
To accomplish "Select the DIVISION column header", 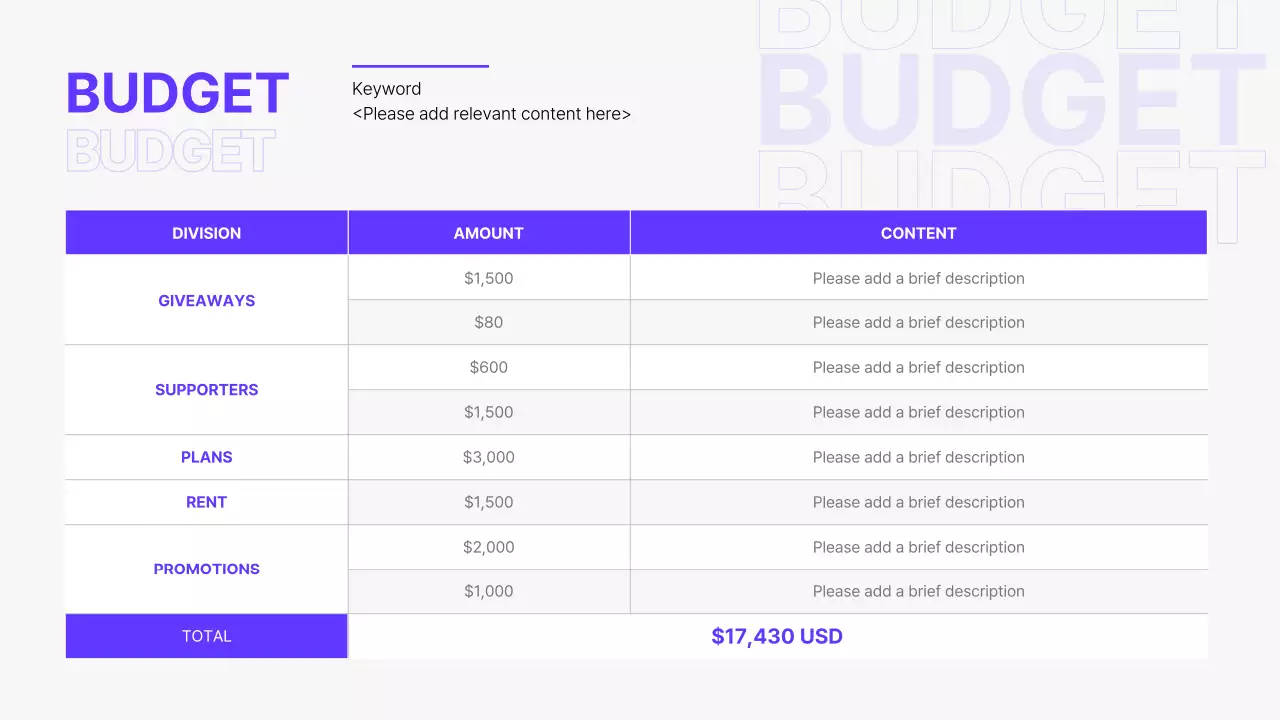I will 206,233.
